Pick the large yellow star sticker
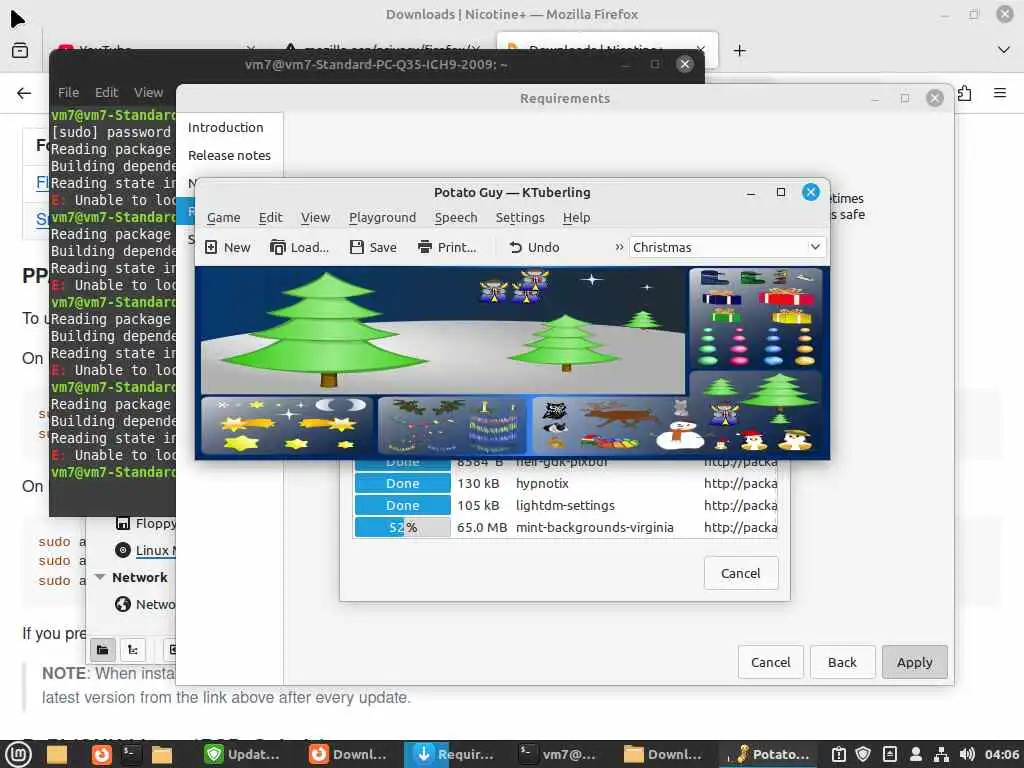1024x768 pixels. tap(240, 444)
